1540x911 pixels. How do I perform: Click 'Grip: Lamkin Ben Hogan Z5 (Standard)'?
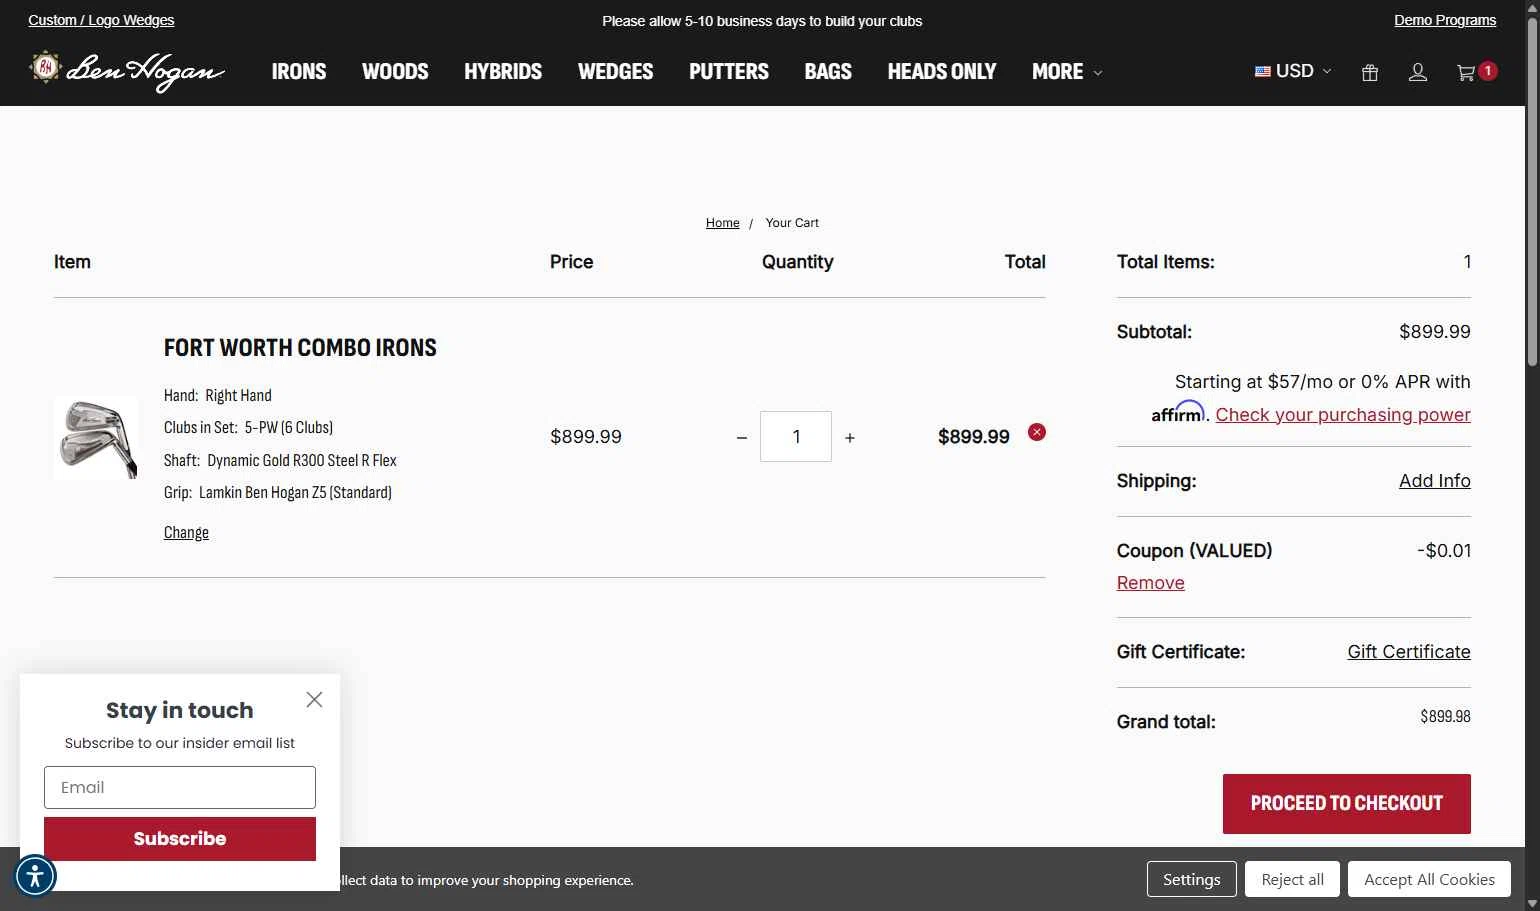(278, 493)
